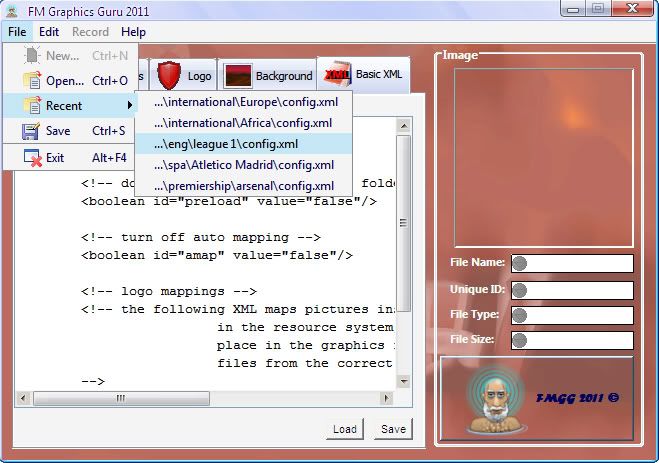Screen dimensions: 659x463
Task: Click the FM Graphics Guru title bar icon
Action: [12, 11]
